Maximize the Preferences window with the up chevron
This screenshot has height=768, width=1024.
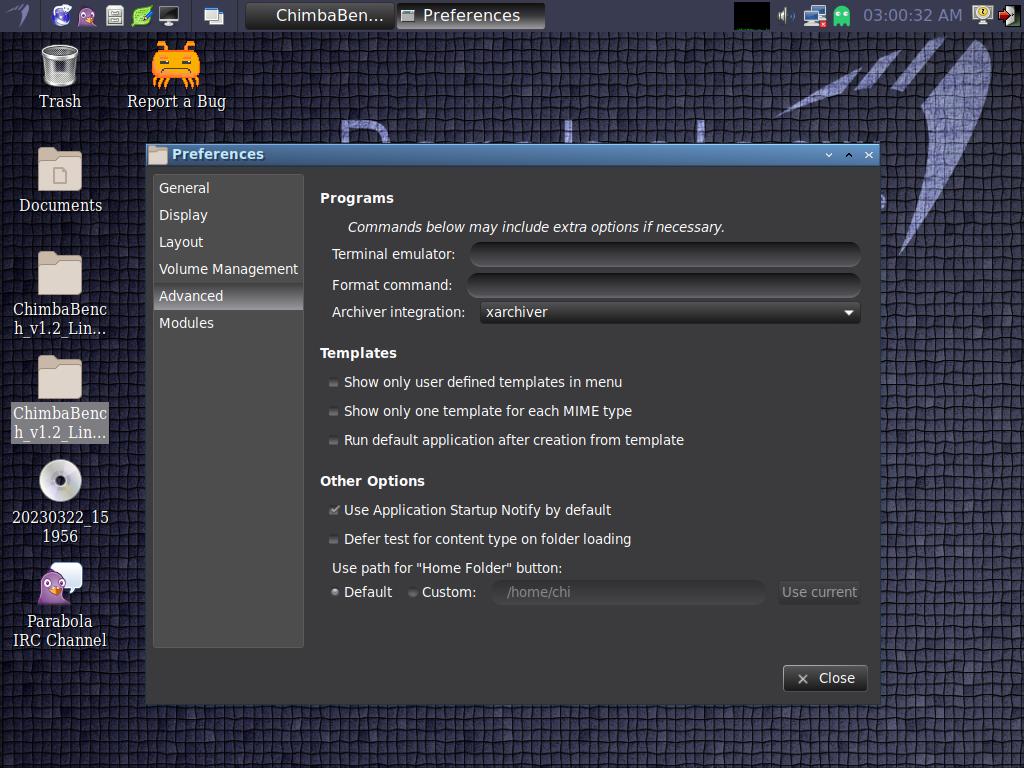coord(849,155)
